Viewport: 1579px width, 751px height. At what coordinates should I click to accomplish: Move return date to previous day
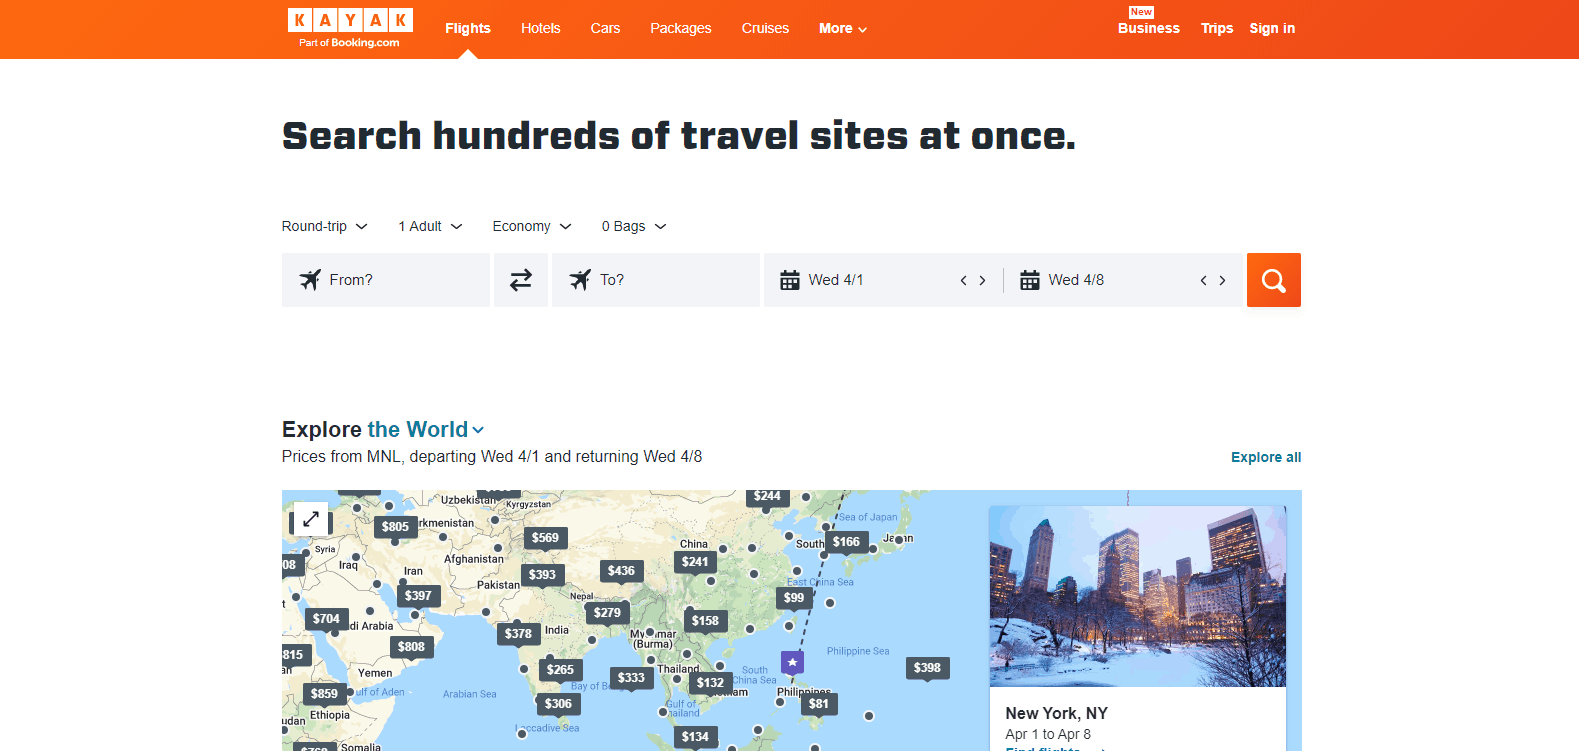(1203, 281)
